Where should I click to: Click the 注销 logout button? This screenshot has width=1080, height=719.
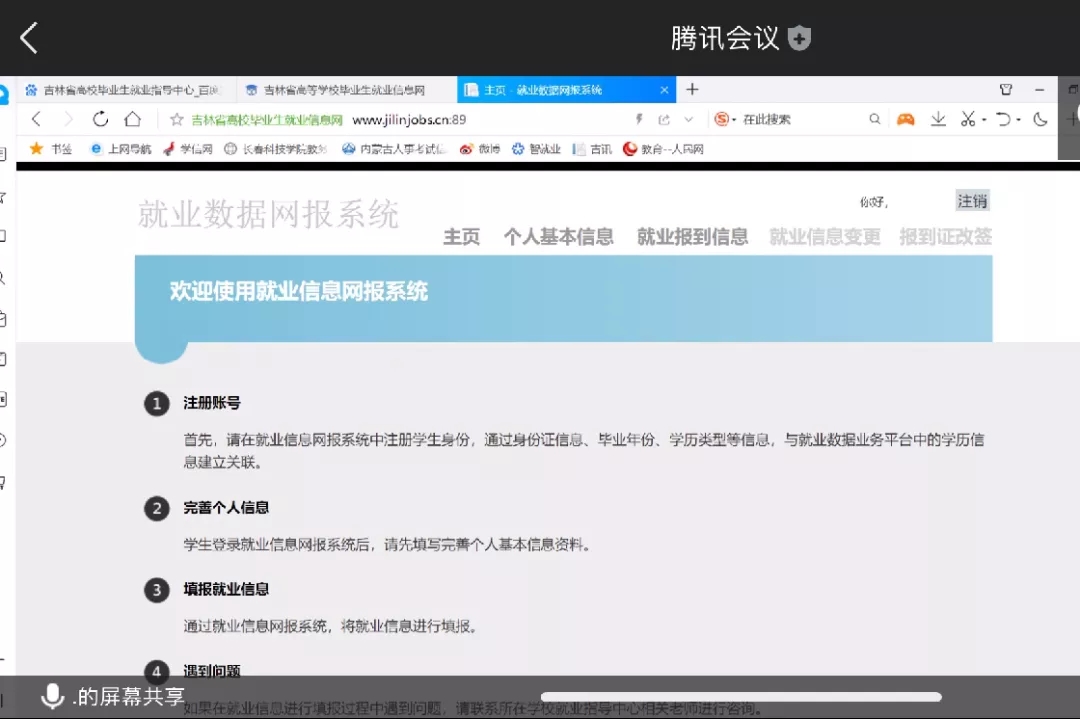point(972,201)
